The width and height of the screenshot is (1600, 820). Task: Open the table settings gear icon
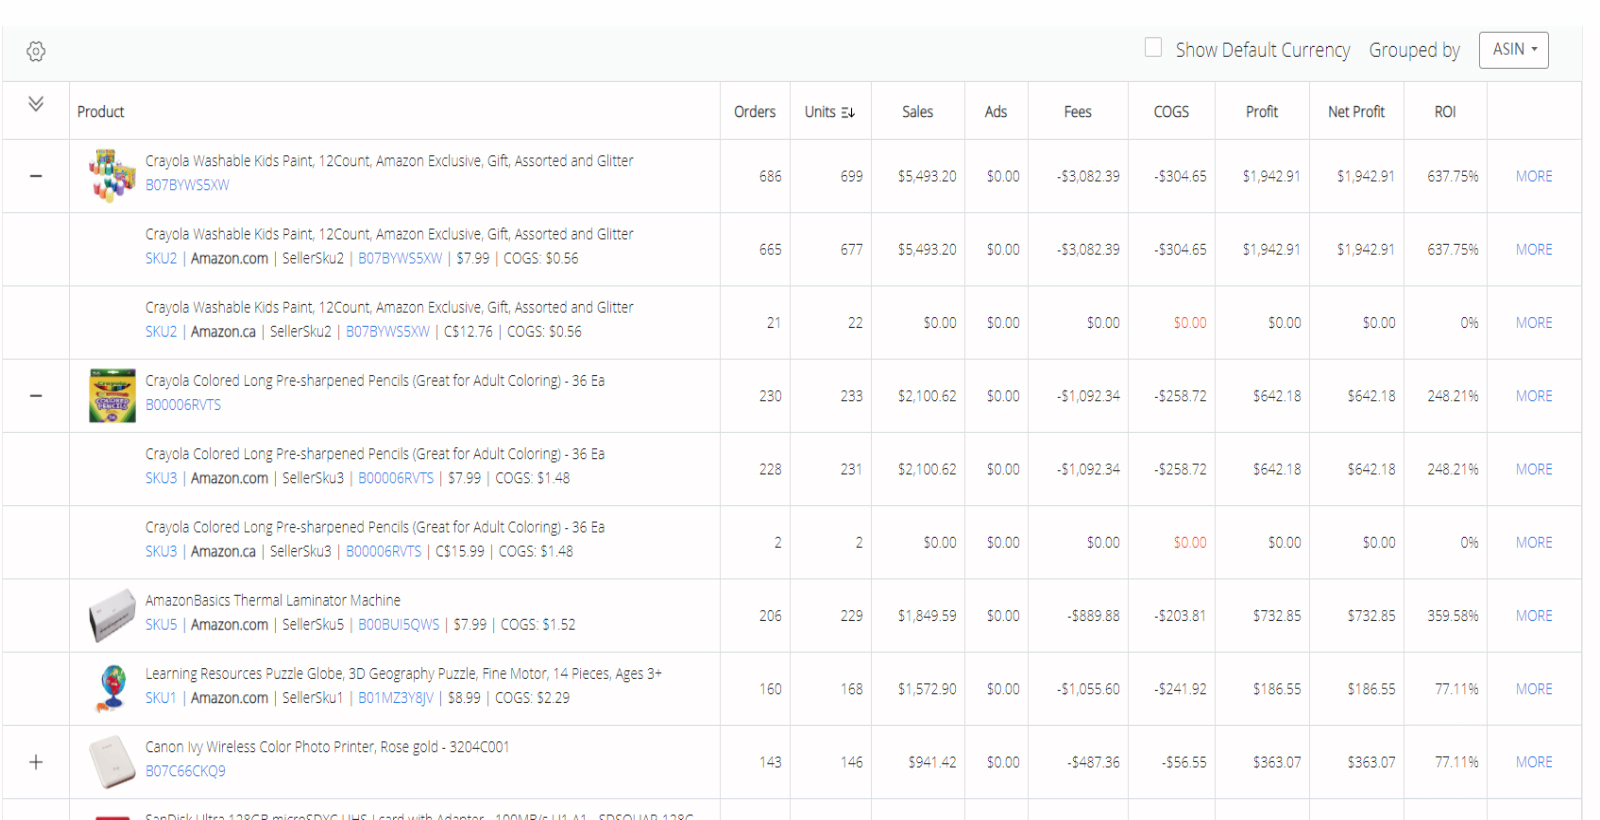tap(36, 51)
